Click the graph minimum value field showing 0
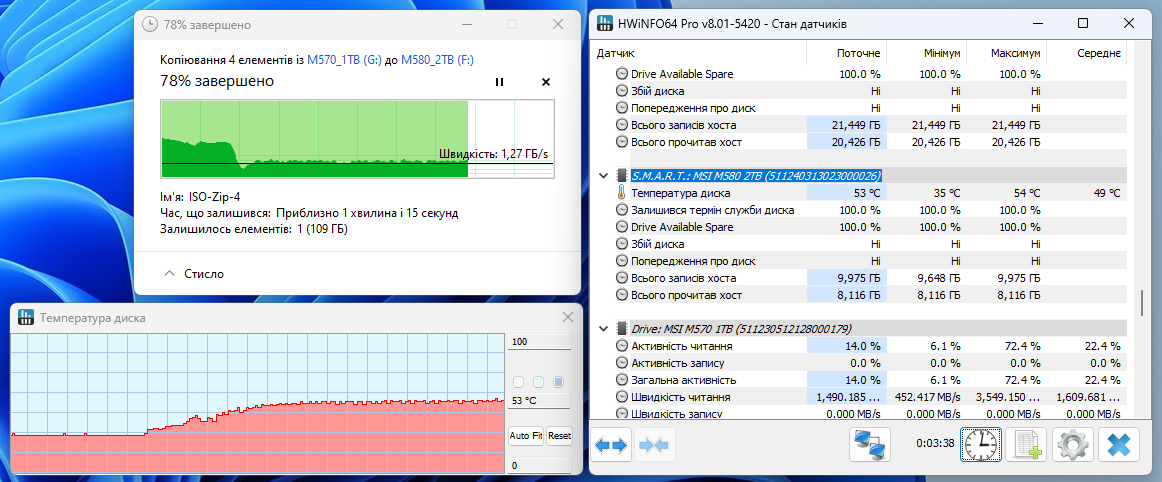1162x482 pixels. coord(540,465)
